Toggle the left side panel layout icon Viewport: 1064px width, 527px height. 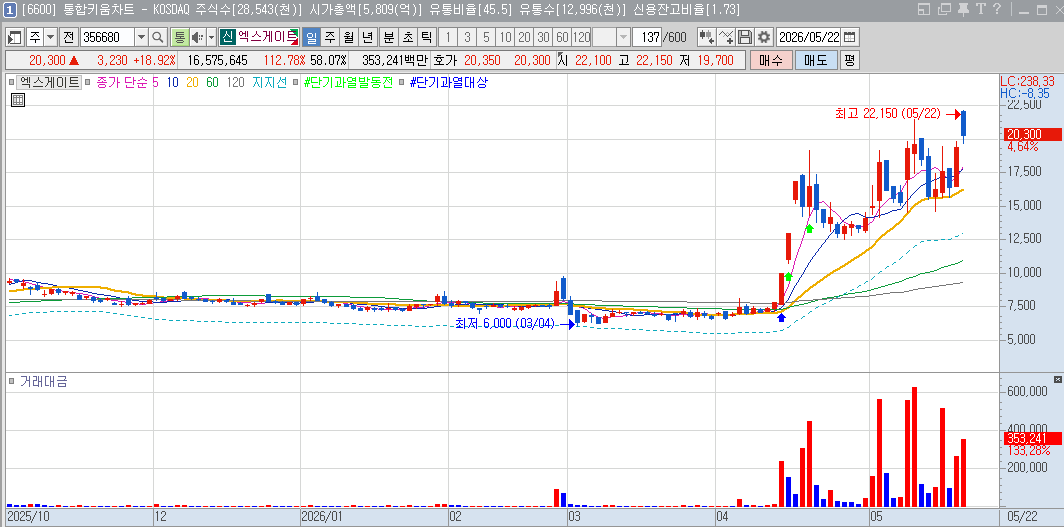[15, 37]
